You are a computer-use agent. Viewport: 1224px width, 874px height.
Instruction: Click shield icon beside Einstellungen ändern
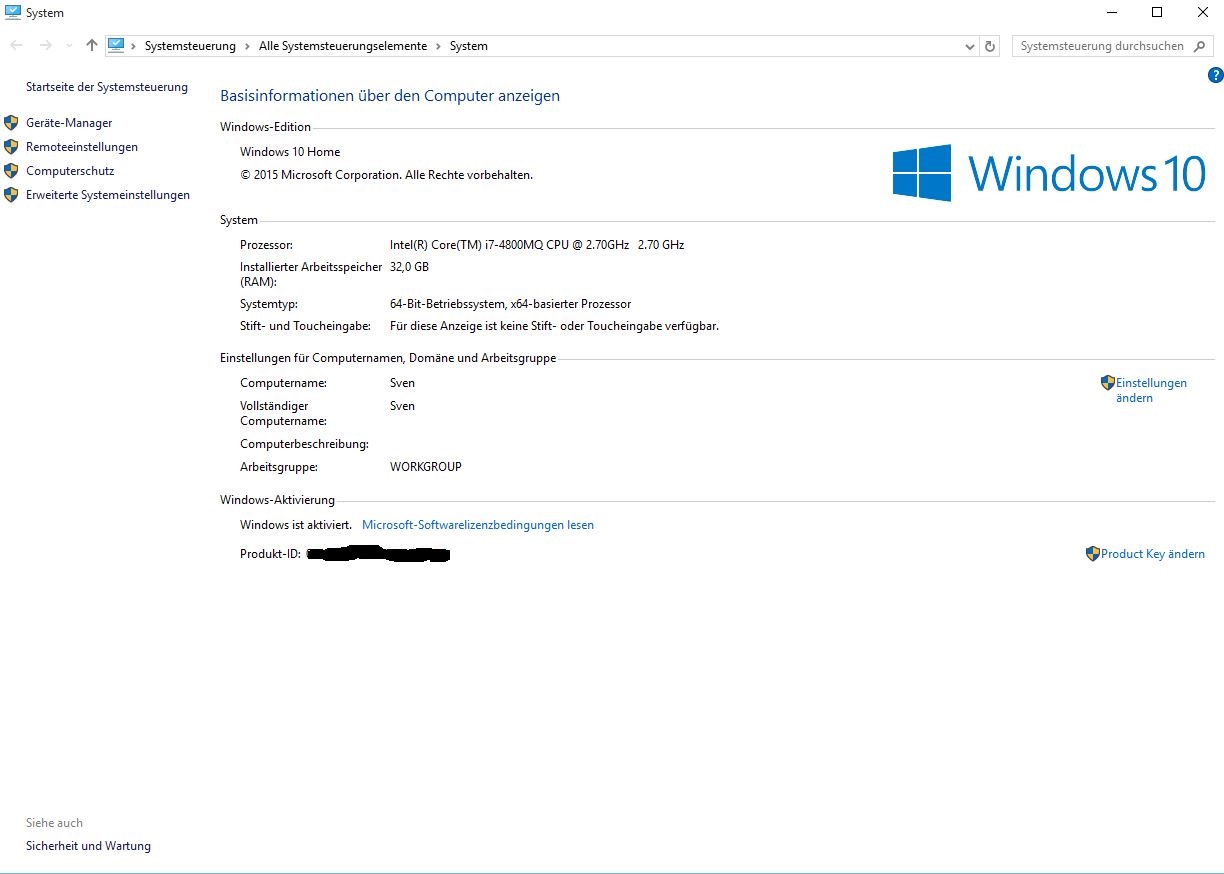point(1107,383)
